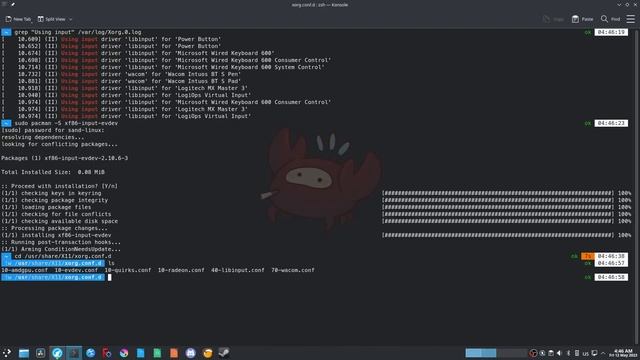This screenshot has width=640, height=360.
Task: Click the 04:46:19 timestamp
Action: [611, 32]
